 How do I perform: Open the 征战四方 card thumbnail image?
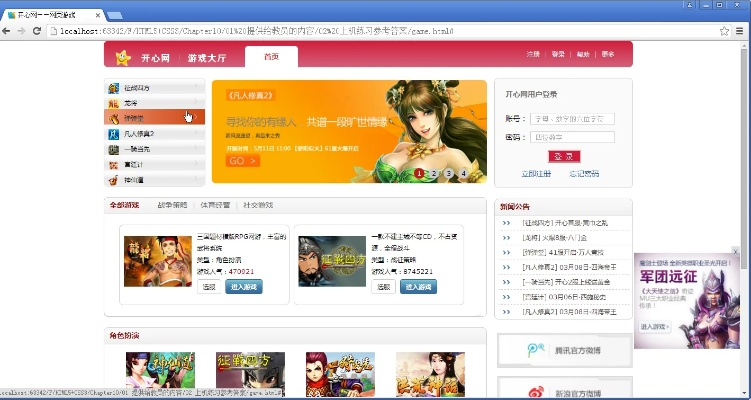(x=332, y=261)
